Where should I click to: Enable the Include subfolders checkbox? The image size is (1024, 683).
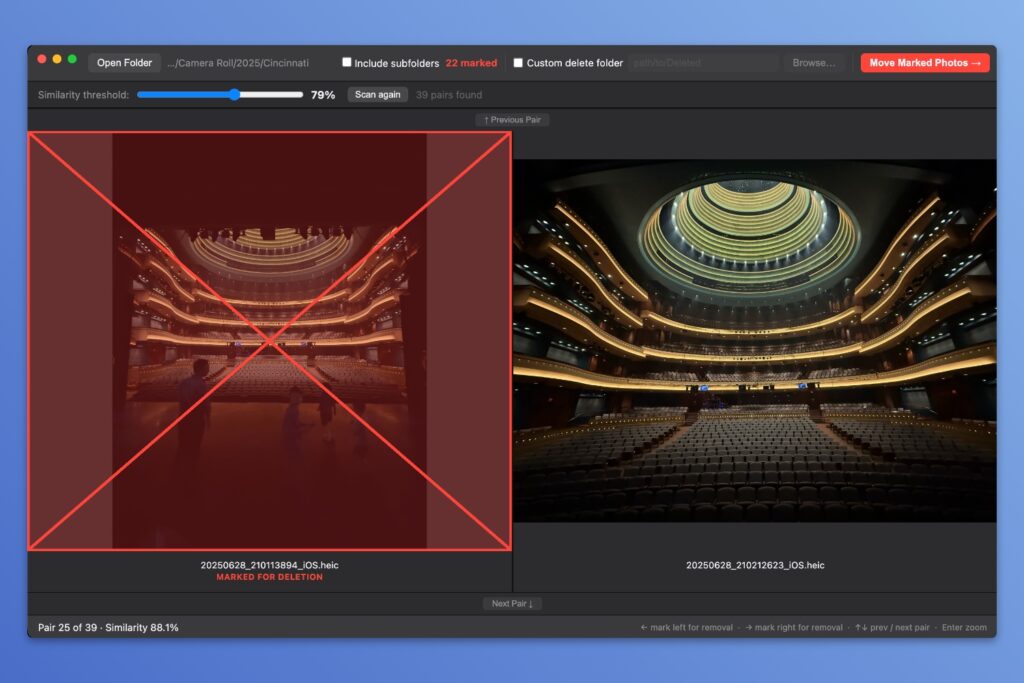[347, 62]
